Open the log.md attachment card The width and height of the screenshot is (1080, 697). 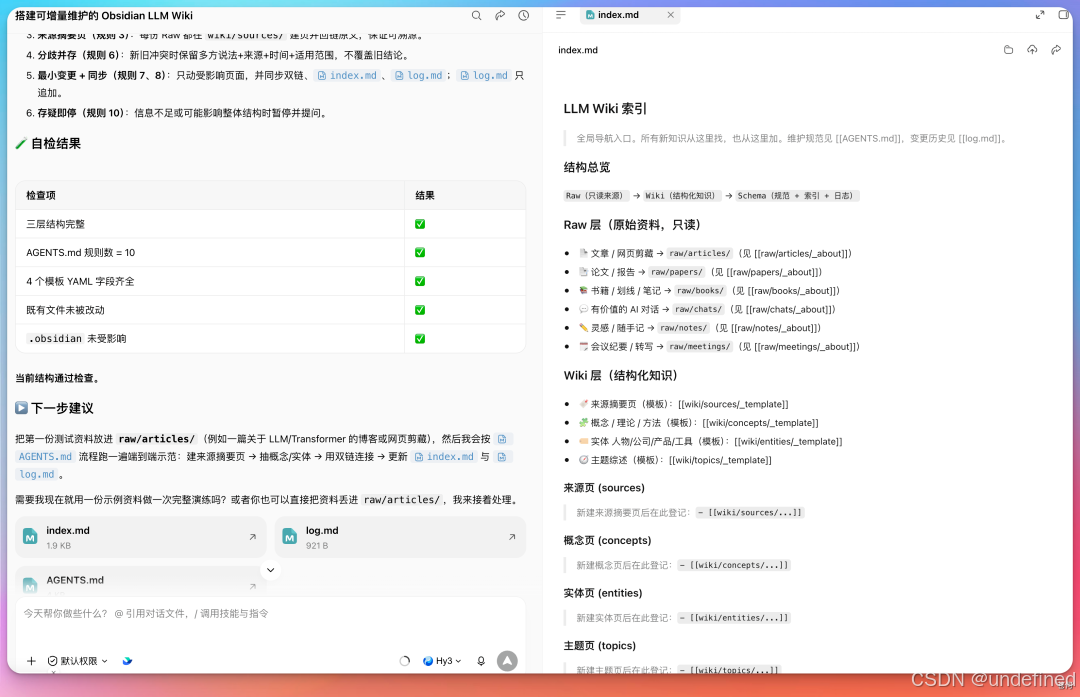(x=400, y=537)
